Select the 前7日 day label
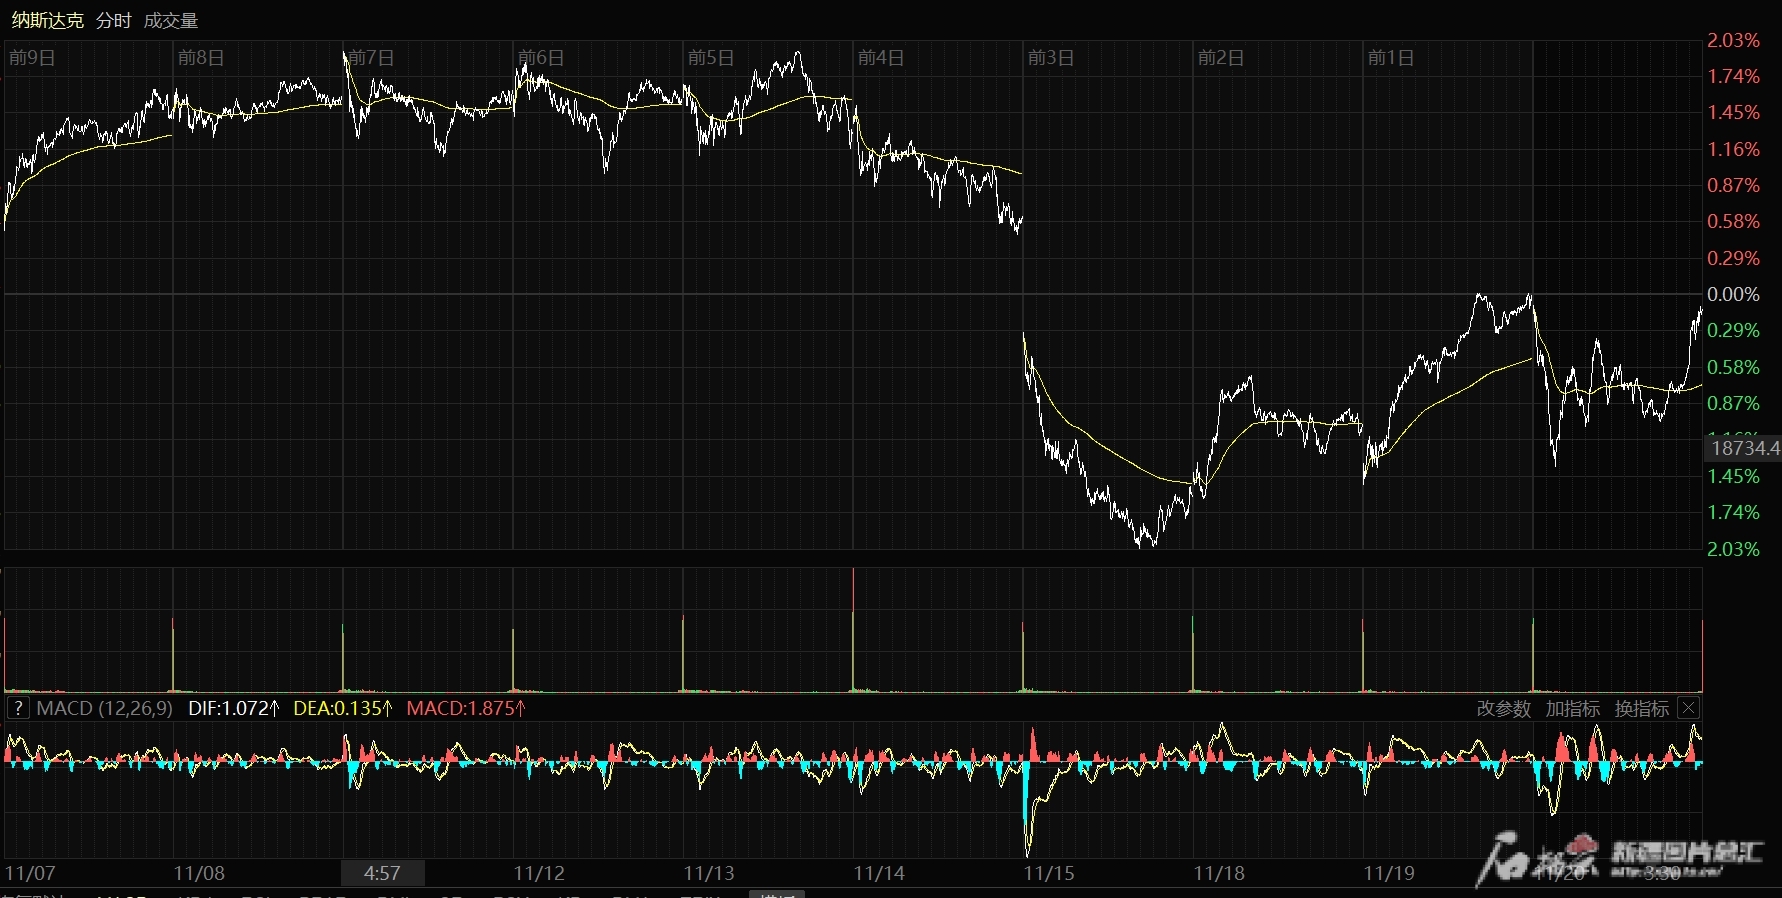 pos(371,57)
